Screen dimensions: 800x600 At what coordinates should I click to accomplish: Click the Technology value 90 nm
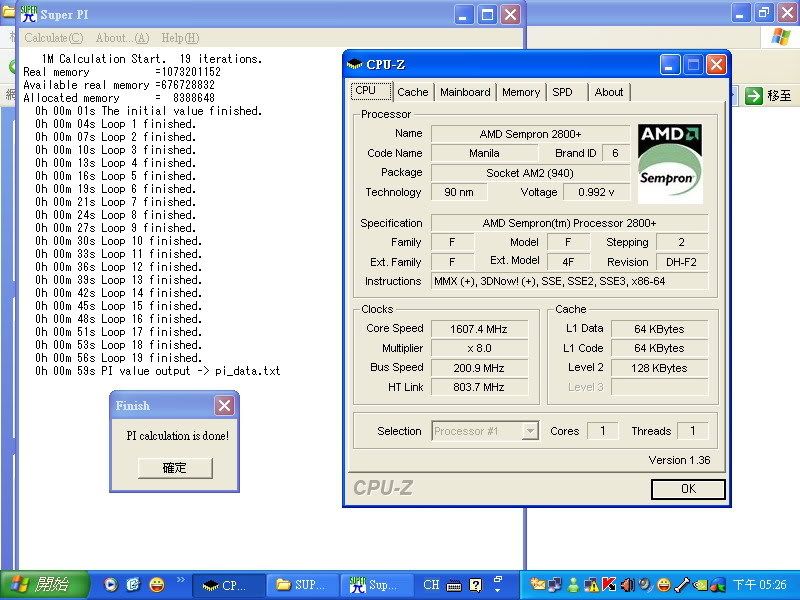pos(459,192)
